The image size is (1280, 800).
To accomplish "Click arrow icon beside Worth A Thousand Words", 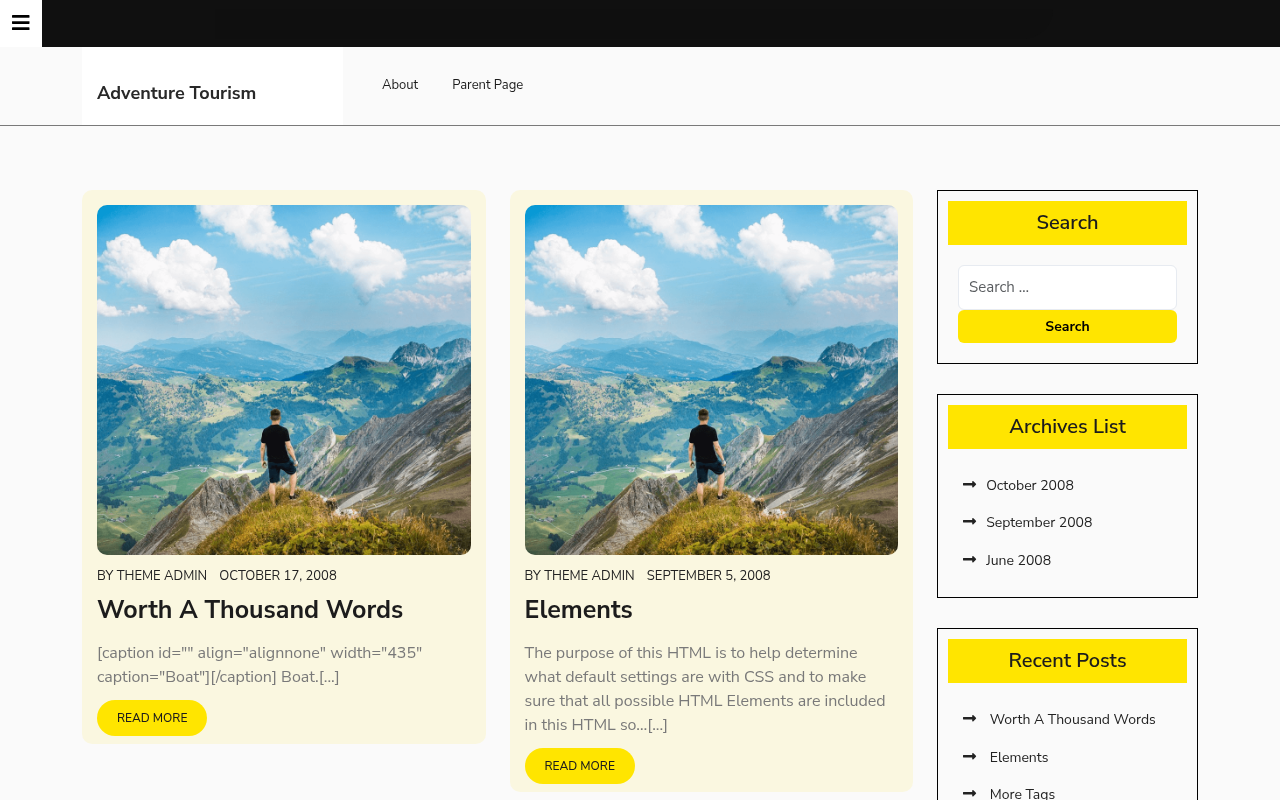I will (x=969, y=719).
